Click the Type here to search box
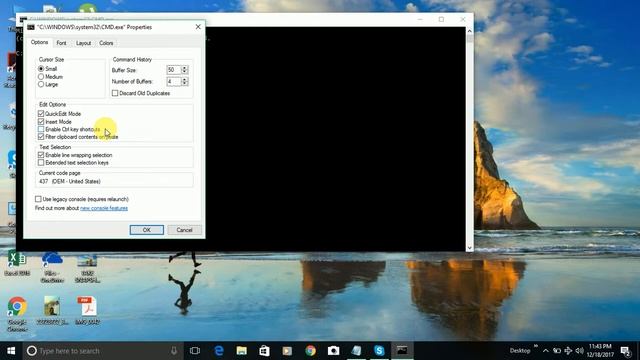The width and height of the screenshot is (640, 360). 103,351
